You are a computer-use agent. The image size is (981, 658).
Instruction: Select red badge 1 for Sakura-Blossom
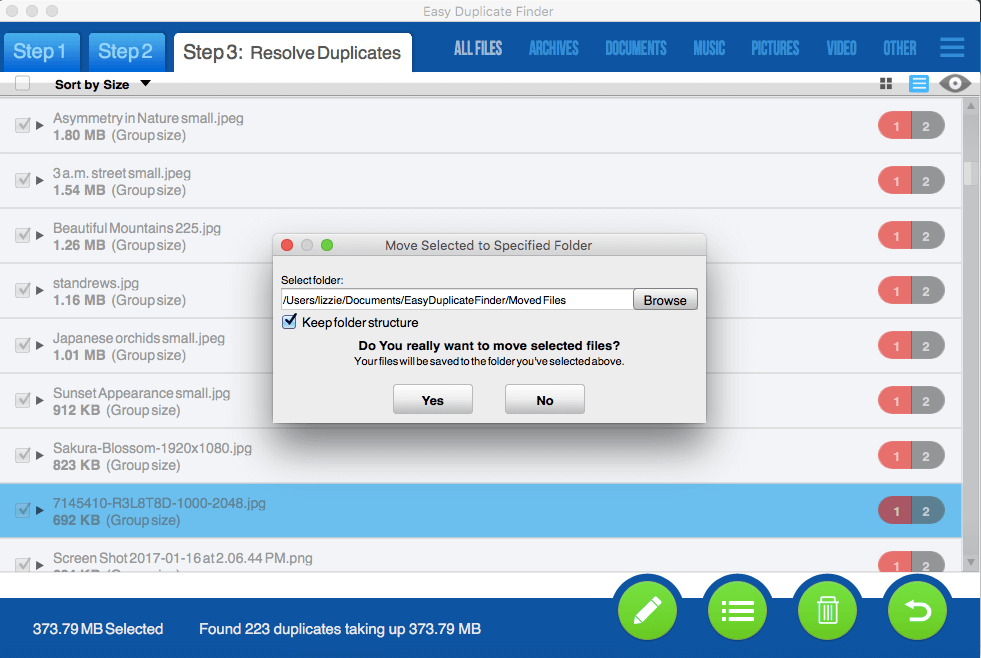coord(895,456)
